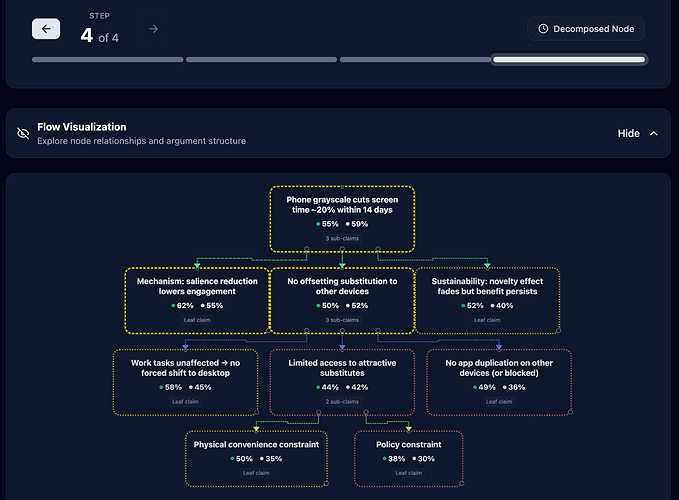Open the Decomposed Node button
679x500 pixels.
[586, 29]
